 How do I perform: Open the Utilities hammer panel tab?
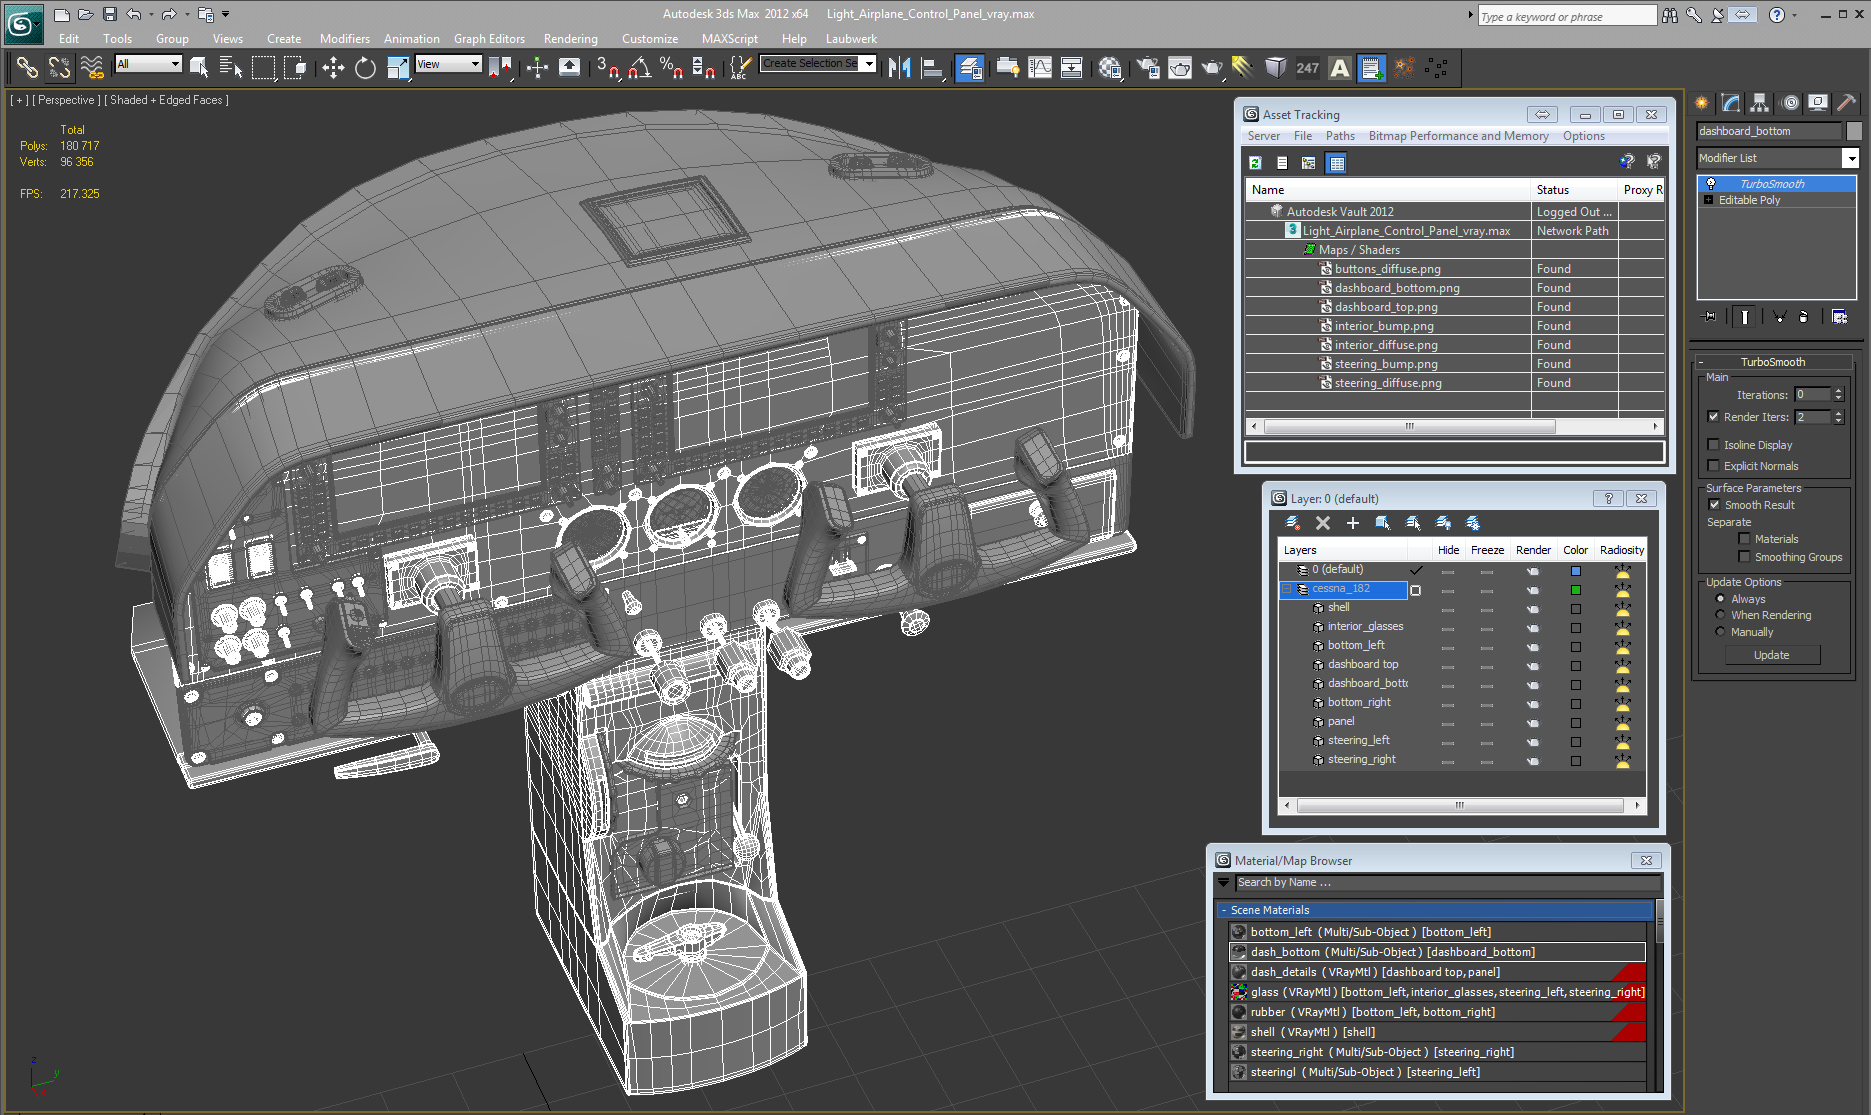pos(1846,102)
